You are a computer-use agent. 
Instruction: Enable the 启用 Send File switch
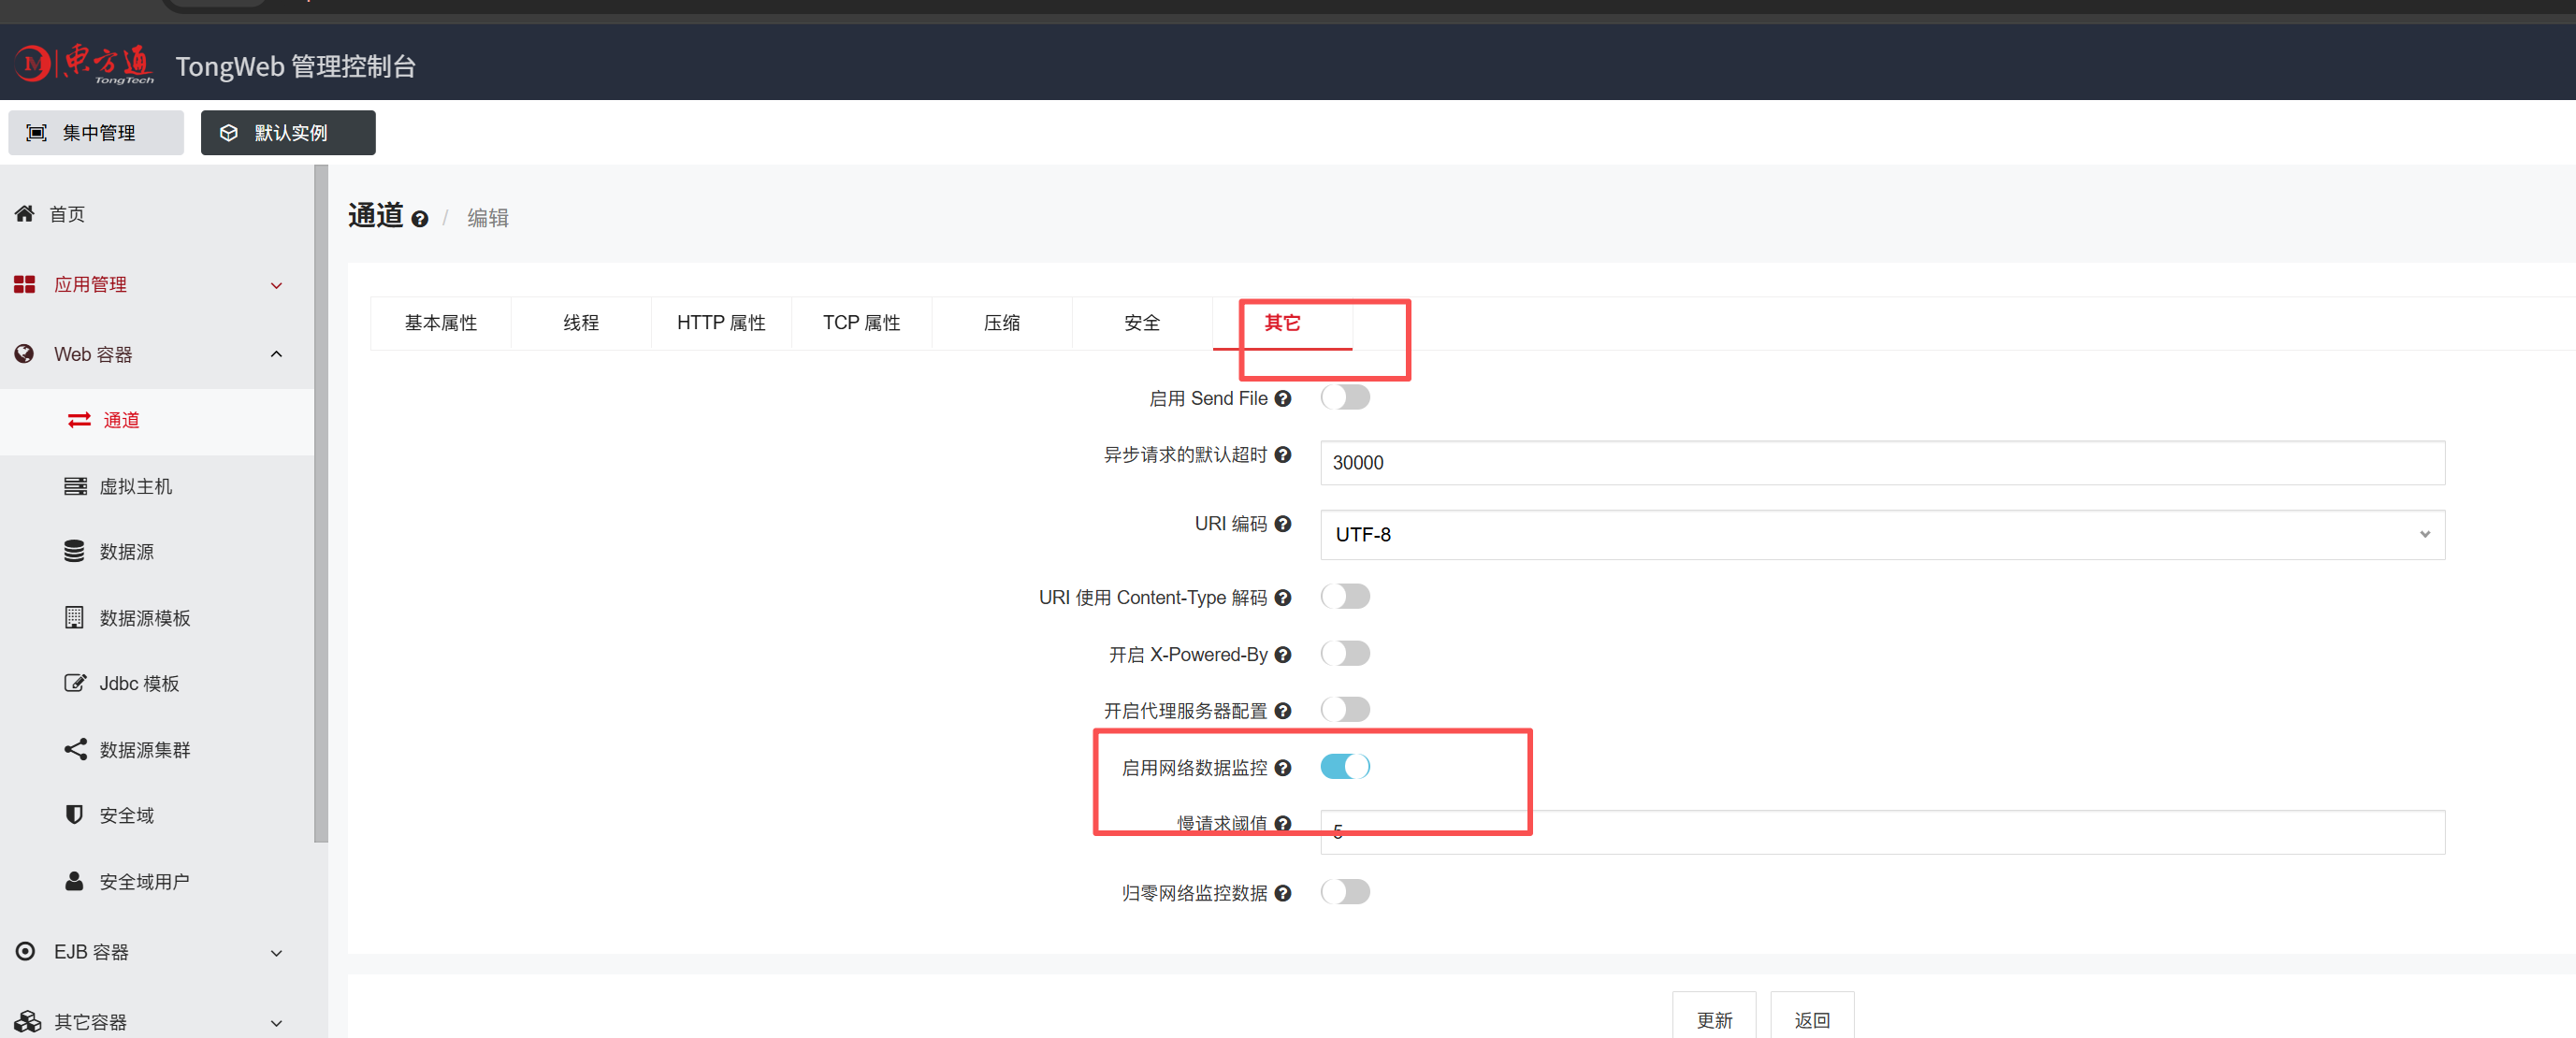(x=1345, y=397)
